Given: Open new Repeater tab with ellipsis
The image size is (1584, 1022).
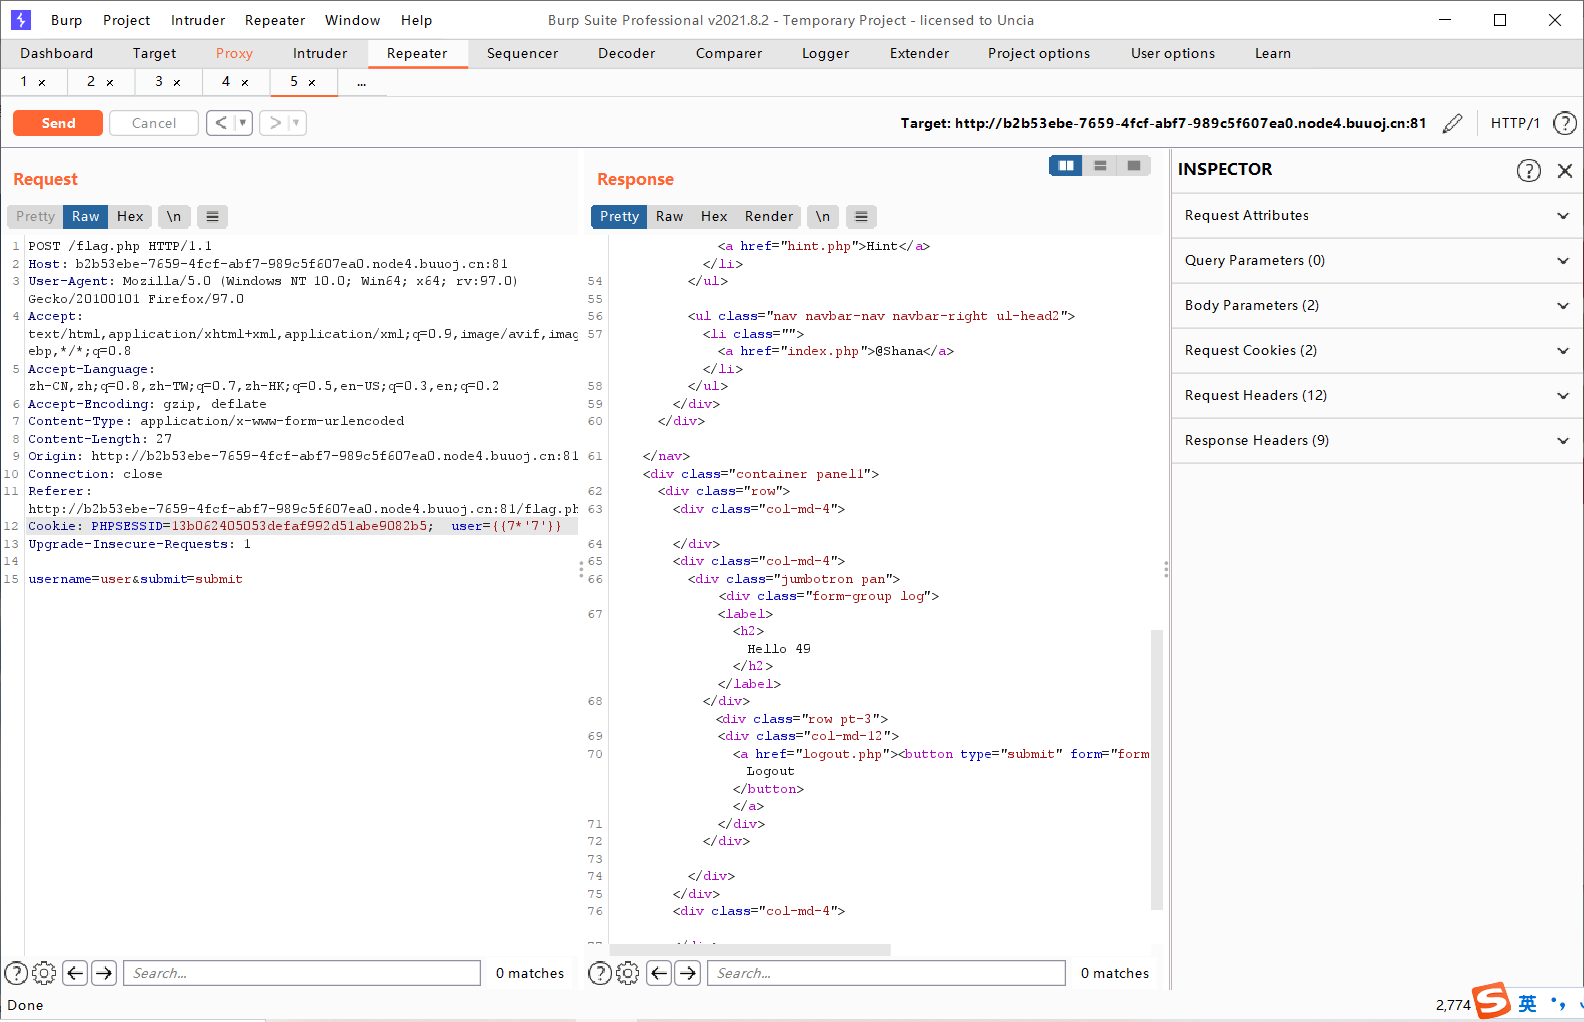Looking at the screenshot, I should [x=362, y=82].
